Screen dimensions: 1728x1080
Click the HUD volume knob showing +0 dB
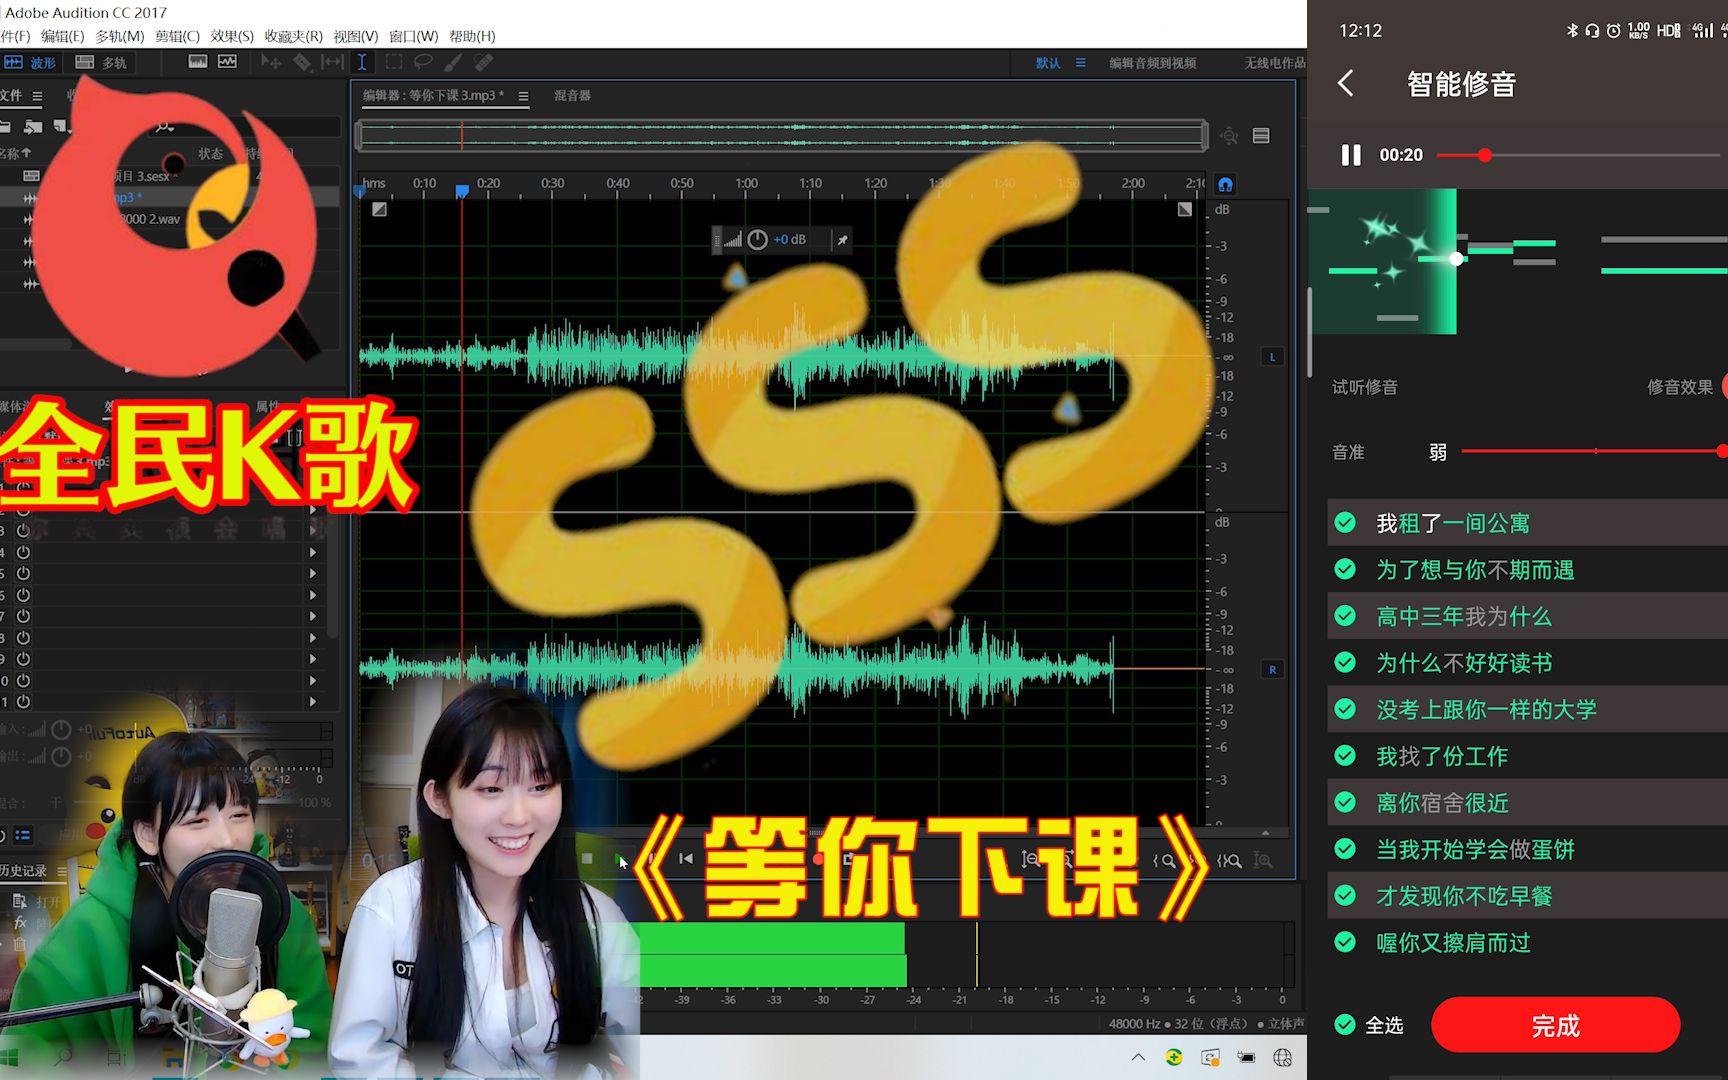click(x=758, y=240)
